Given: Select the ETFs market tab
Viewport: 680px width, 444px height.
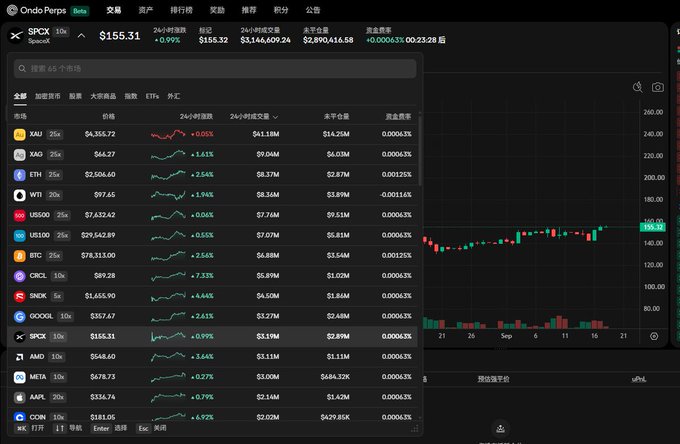Looking at the screenshot, I should (152, 96).
